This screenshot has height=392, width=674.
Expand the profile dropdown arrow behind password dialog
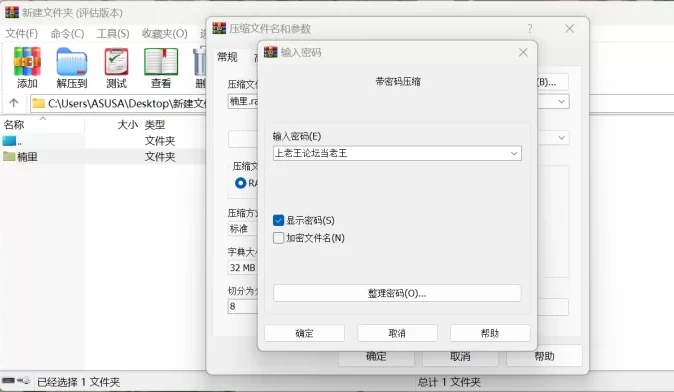pos(561,138)
